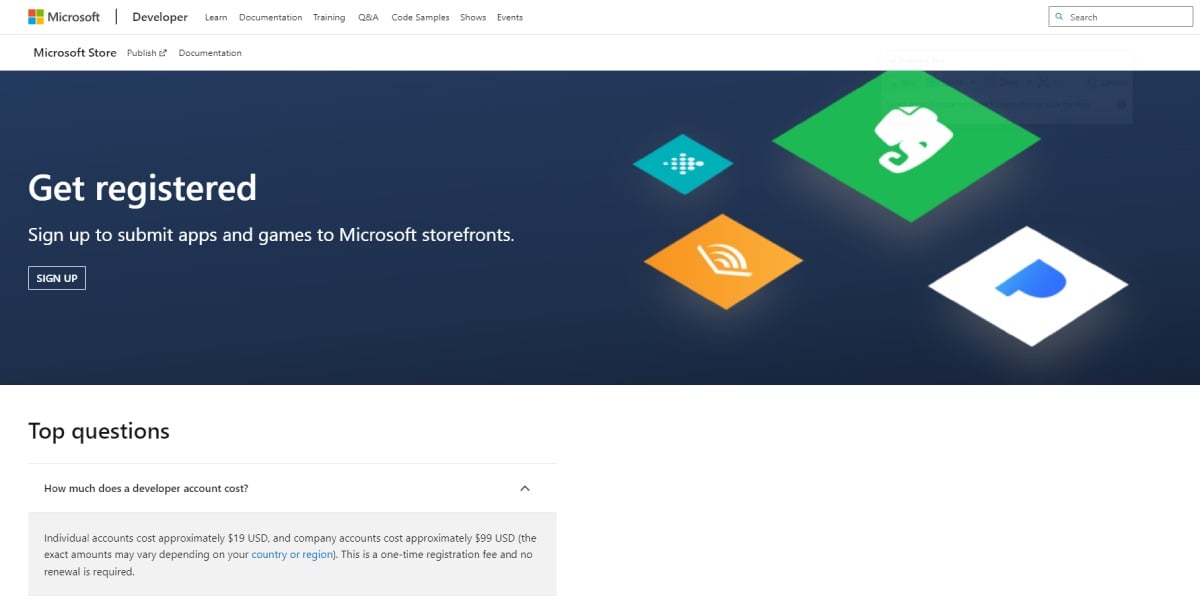
Task: Click the orange Audible app tile
Action: (x=723, y=262)
